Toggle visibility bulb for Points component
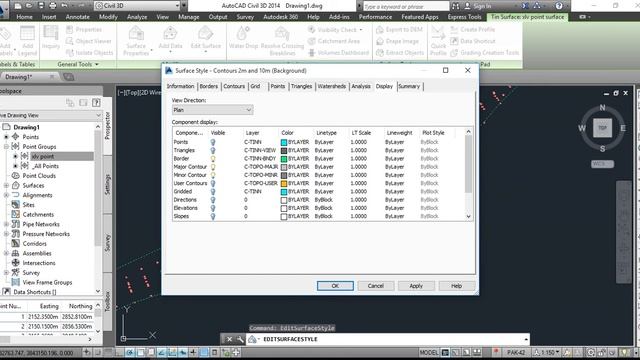The height and width of the screenshot is (360, 640). [213, 142]
